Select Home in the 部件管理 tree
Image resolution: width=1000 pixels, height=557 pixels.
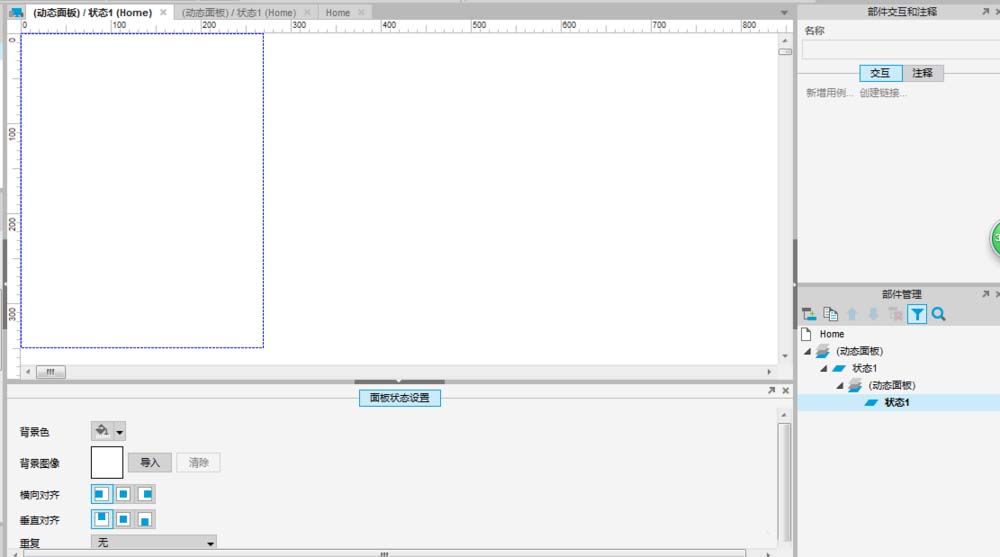832,334
